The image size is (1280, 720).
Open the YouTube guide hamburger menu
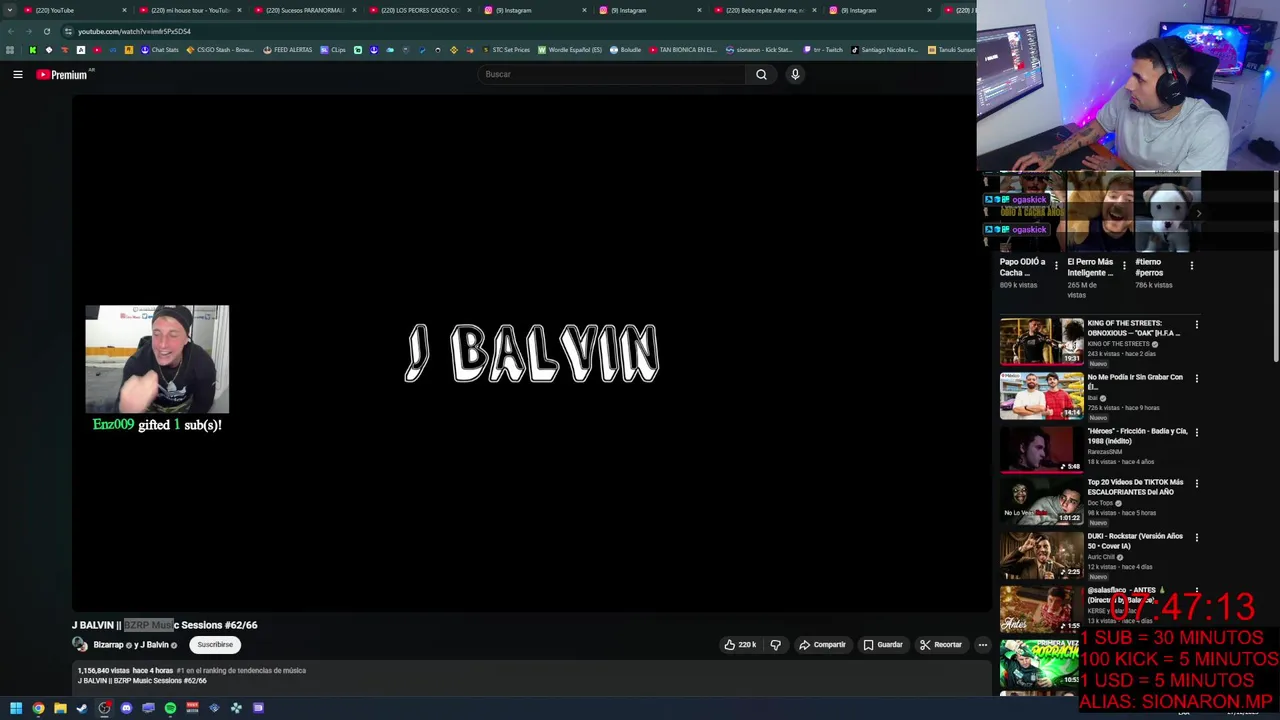pyautogui.click(x=18, y=74)
